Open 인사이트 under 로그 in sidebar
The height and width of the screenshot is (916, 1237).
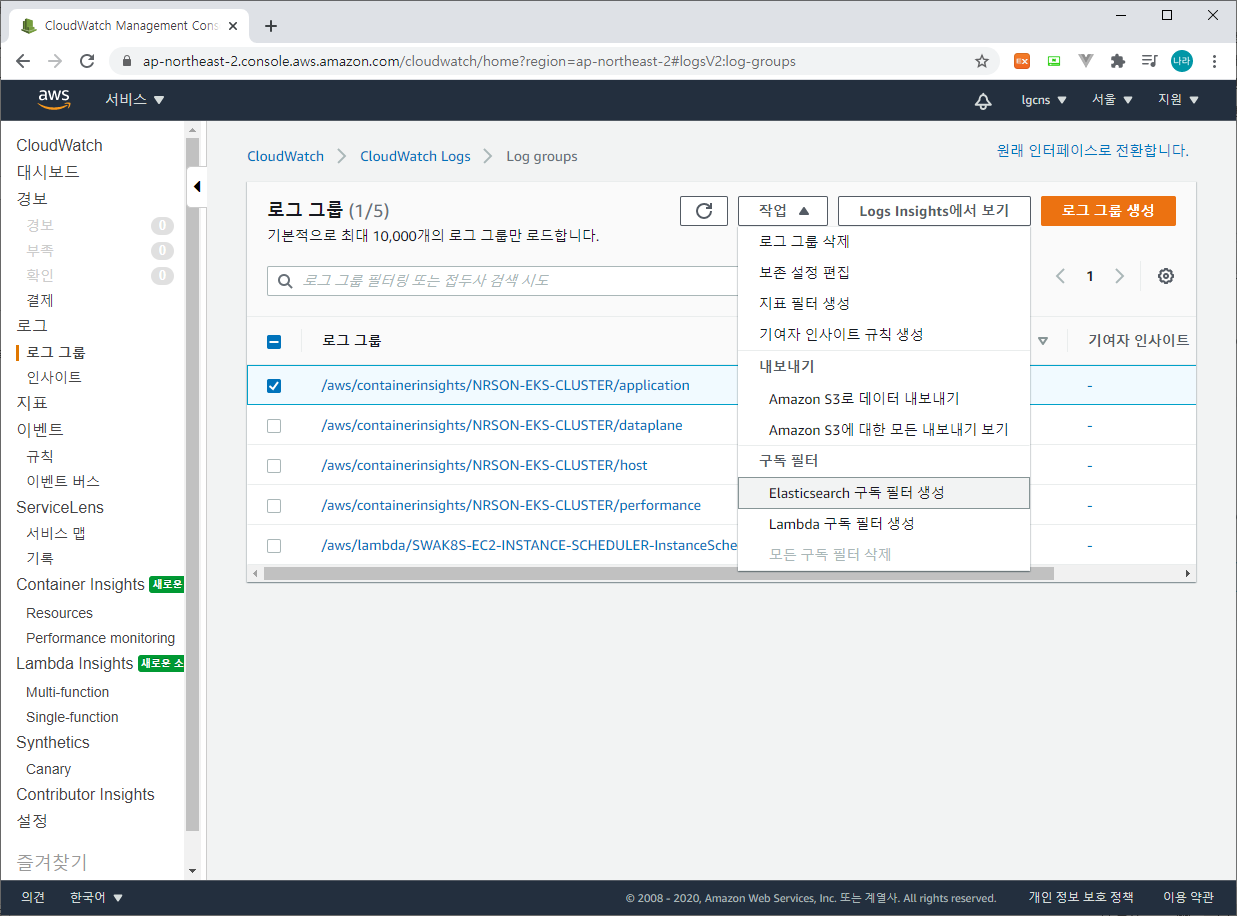click(x=54, y=377)
